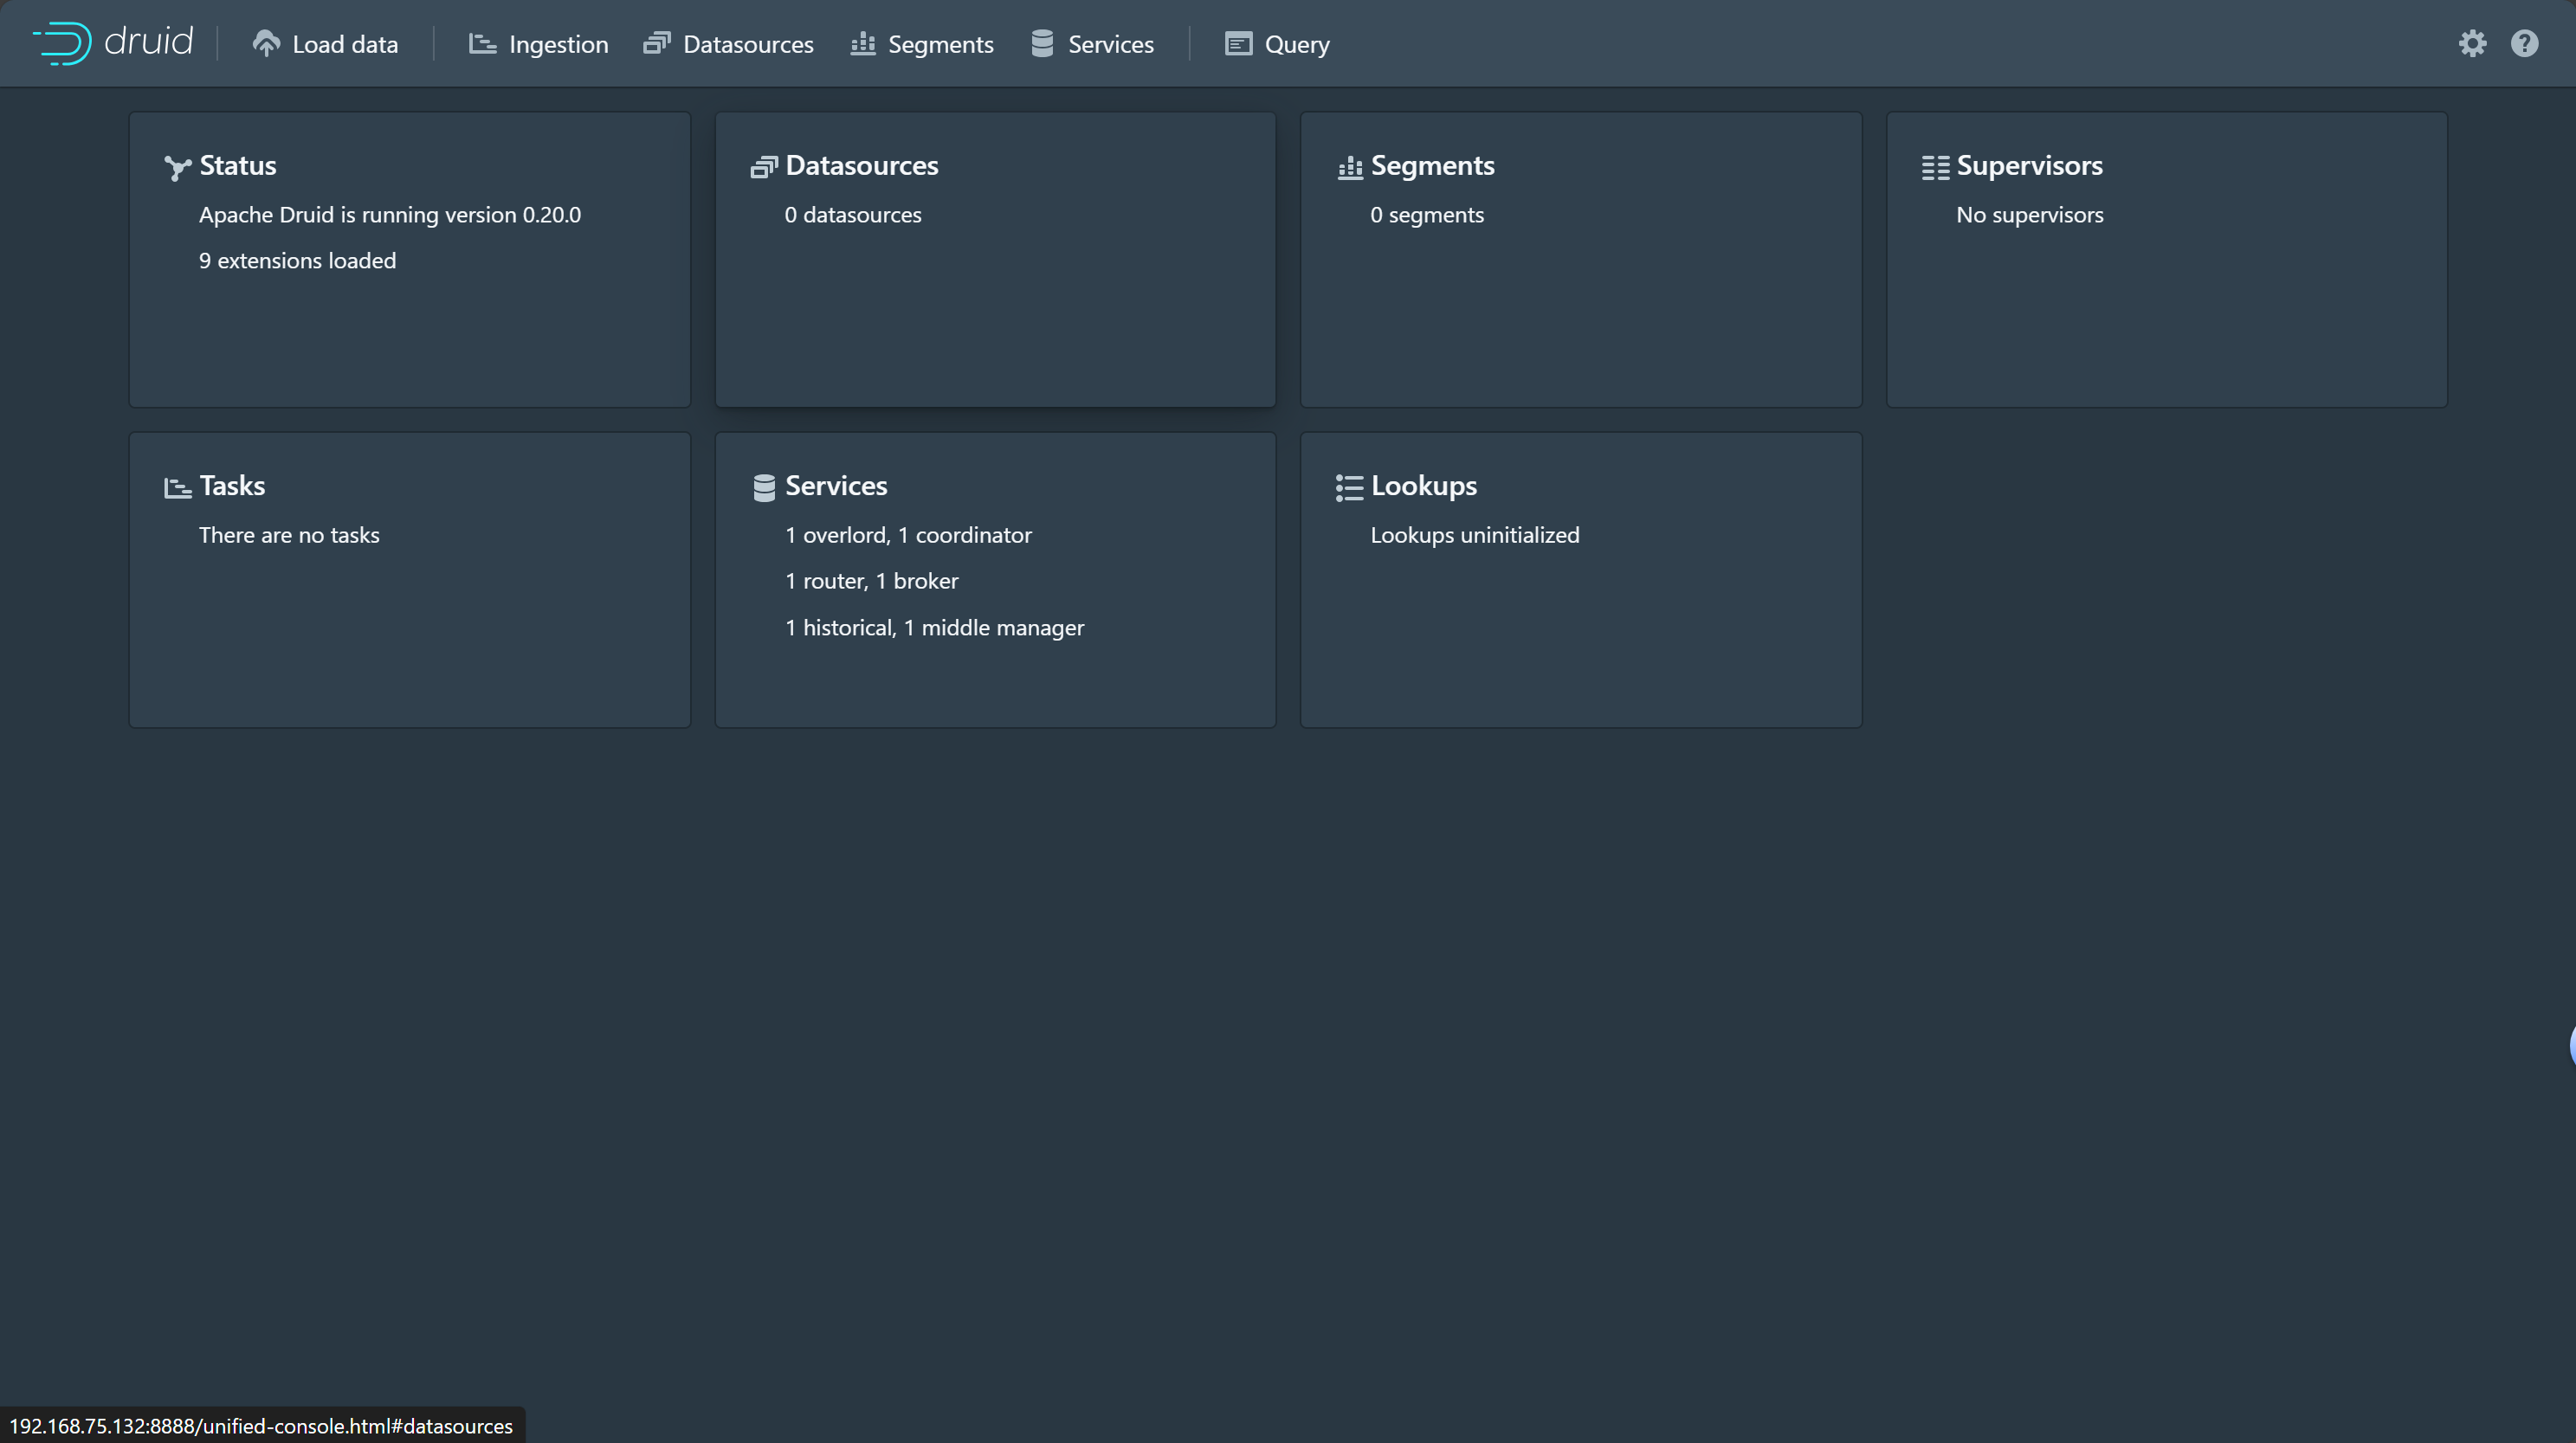Click the Query console icon in navbar
The height and width of the screenshot is (1443, 2576).
click(x=1238, y=43)
